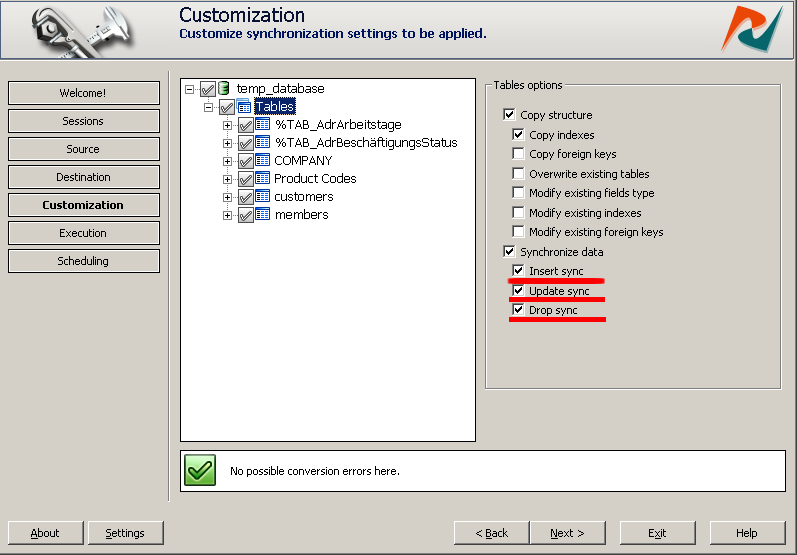Open the Settings button at bottom
This screenshot has height=555, width=797.
click(x=126, y=533)
